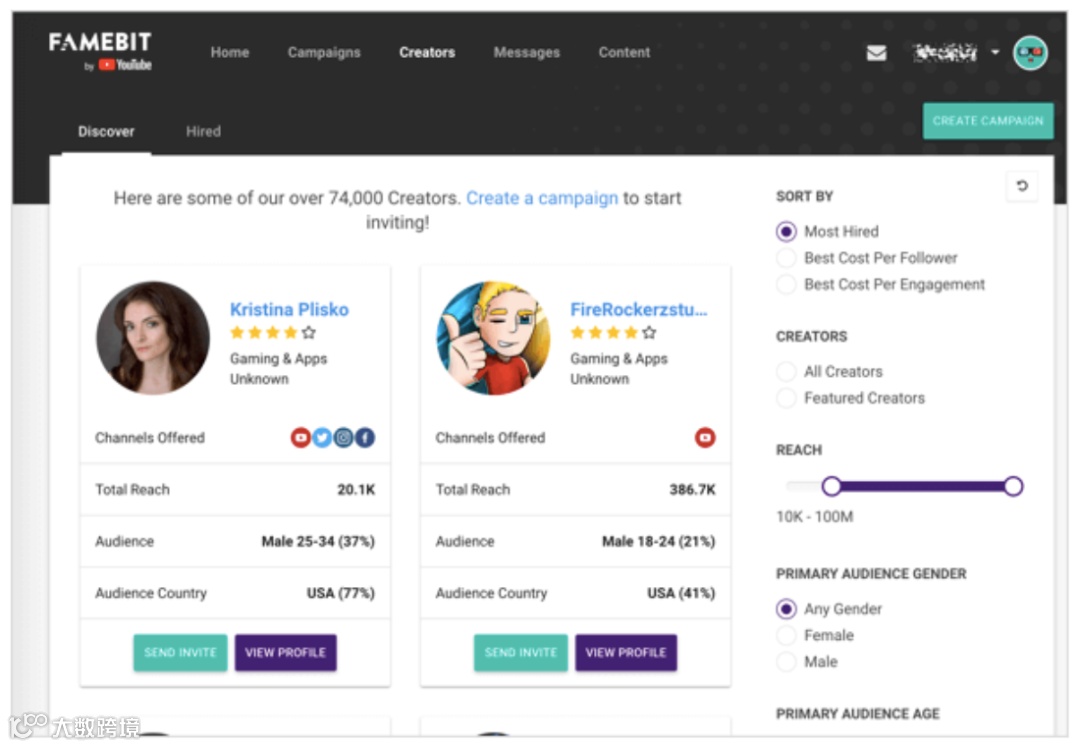Click the FameBit by YouTube logo
Image resolution: width=1080 pixels, height=747 pixels.
(101, 52)
